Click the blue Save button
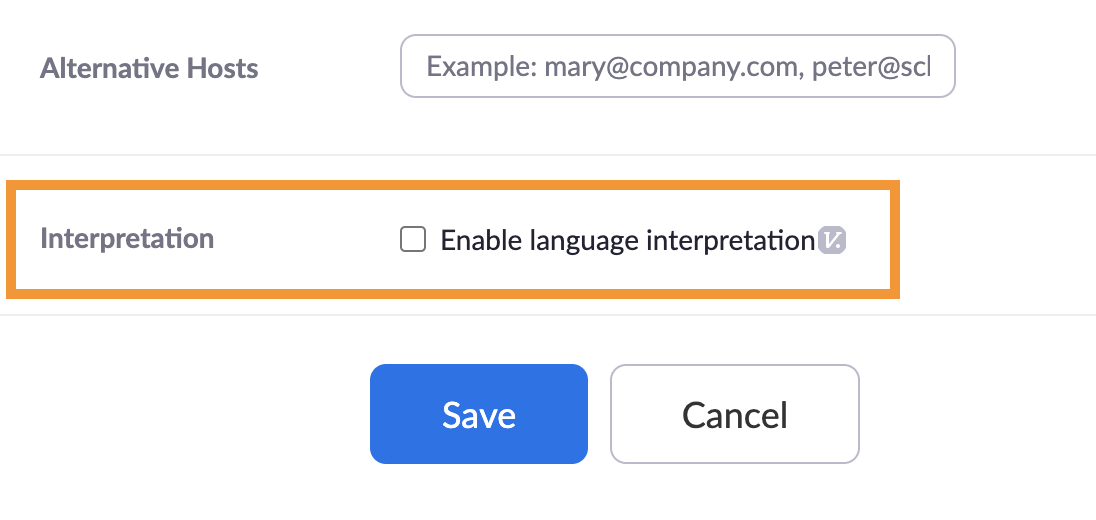 [x=479, y=414]
